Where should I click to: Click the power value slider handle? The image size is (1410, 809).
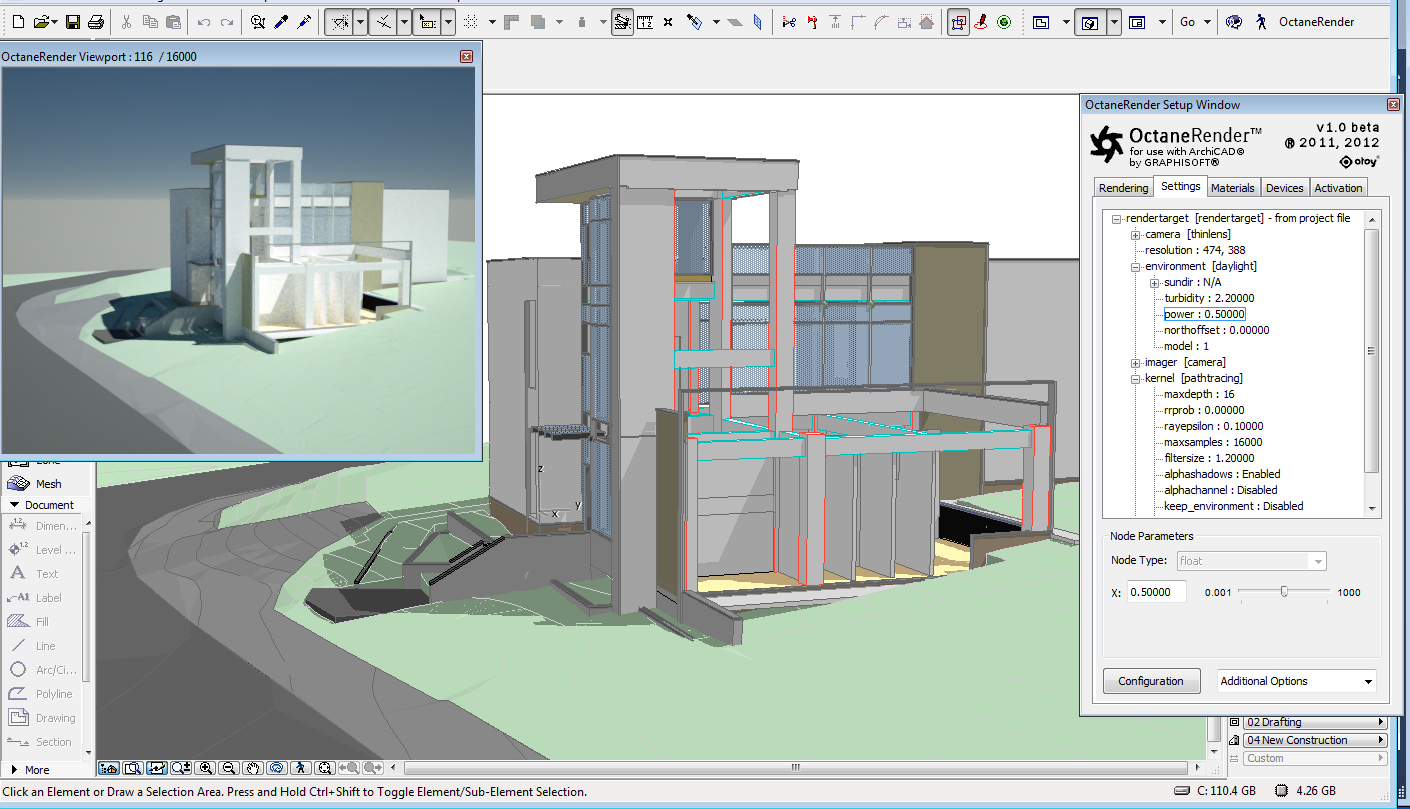pos(1284,592)
